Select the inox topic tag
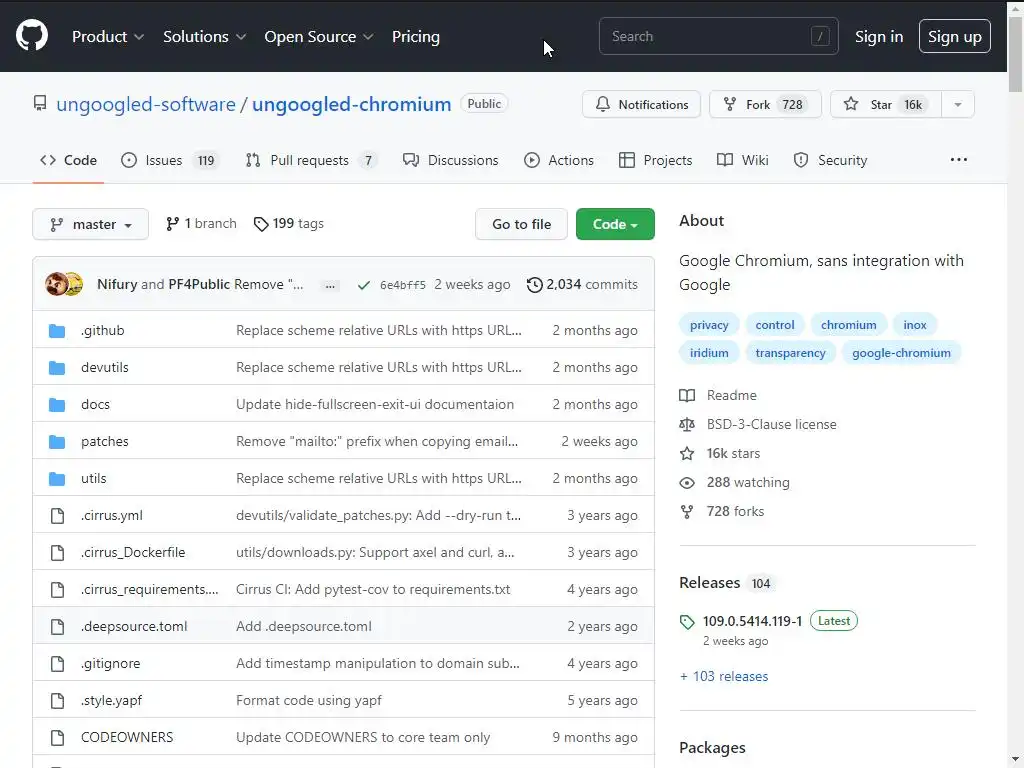The height and width of the screenshot is (768, 1024). [x=915, y=325]
